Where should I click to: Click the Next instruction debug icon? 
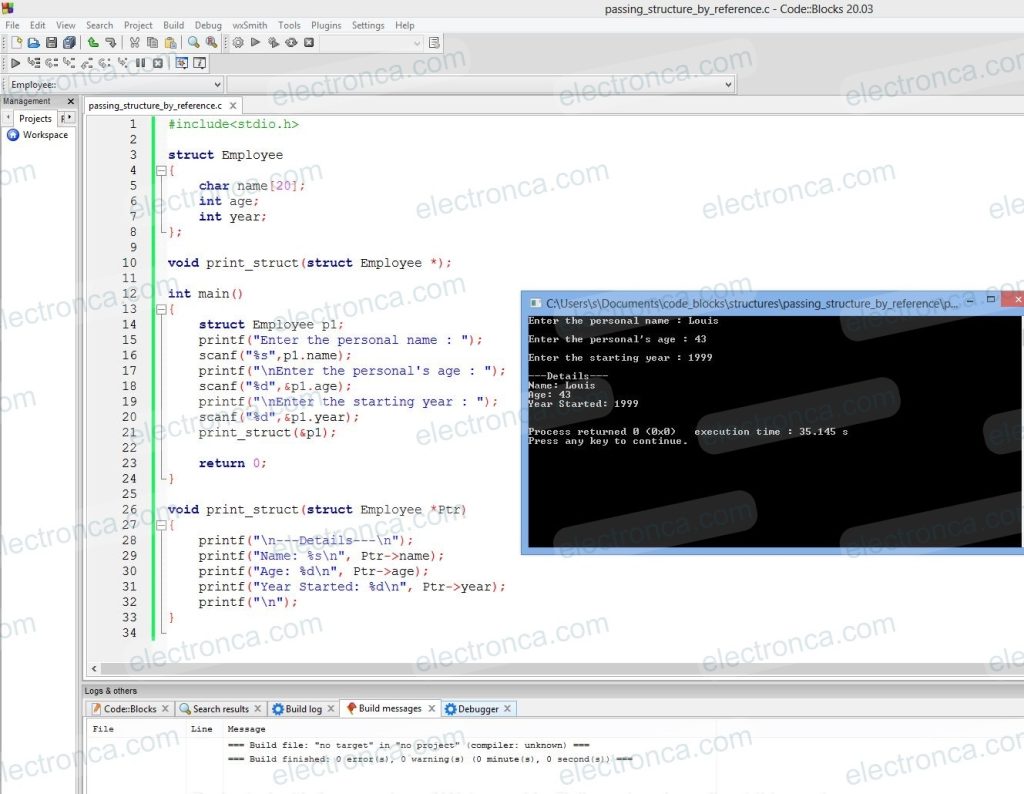[104, 63]
